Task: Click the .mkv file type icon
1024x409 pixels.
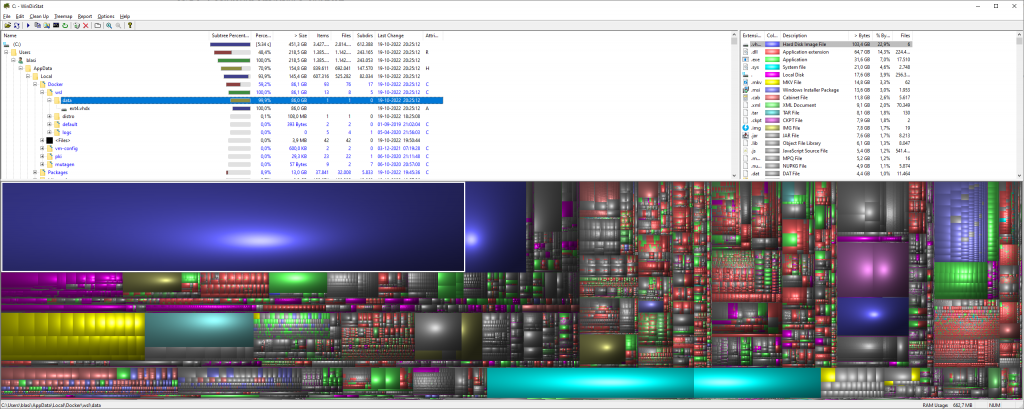Action: (x=743, y=84)
